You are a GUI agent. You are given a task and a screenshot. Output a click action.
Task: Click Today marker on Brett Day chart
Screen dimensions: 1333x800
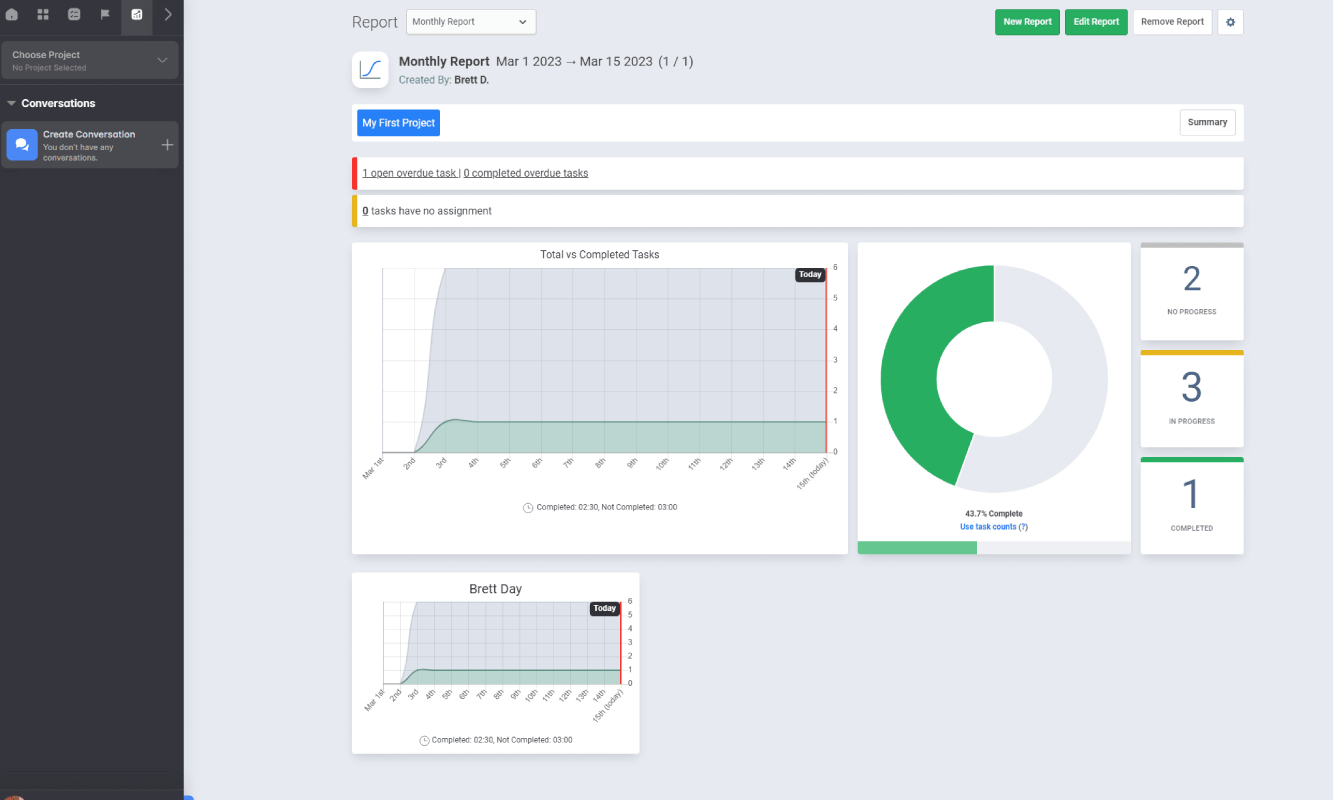(604, 609)
